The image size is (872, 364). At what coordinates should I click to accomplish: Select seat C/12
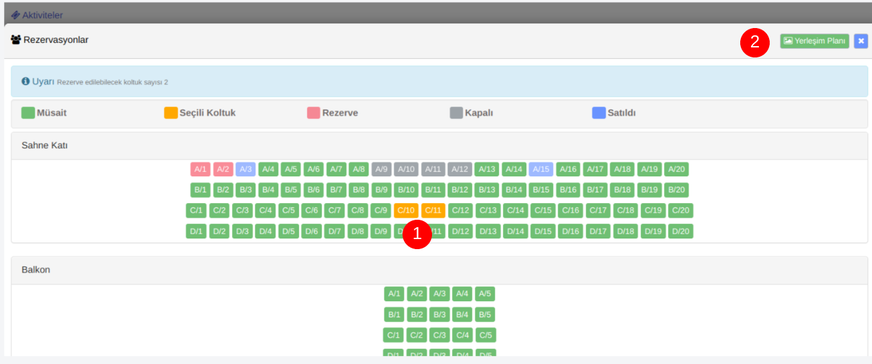click(x=460, y=211)
